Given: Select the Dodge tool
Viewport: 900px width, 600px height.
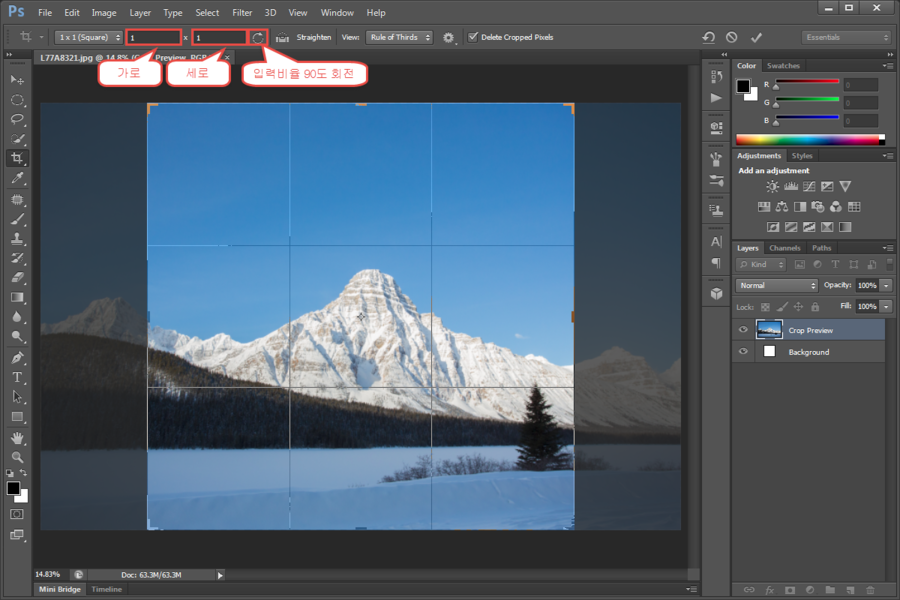Looking at the screenshot, I should (17, 336).
